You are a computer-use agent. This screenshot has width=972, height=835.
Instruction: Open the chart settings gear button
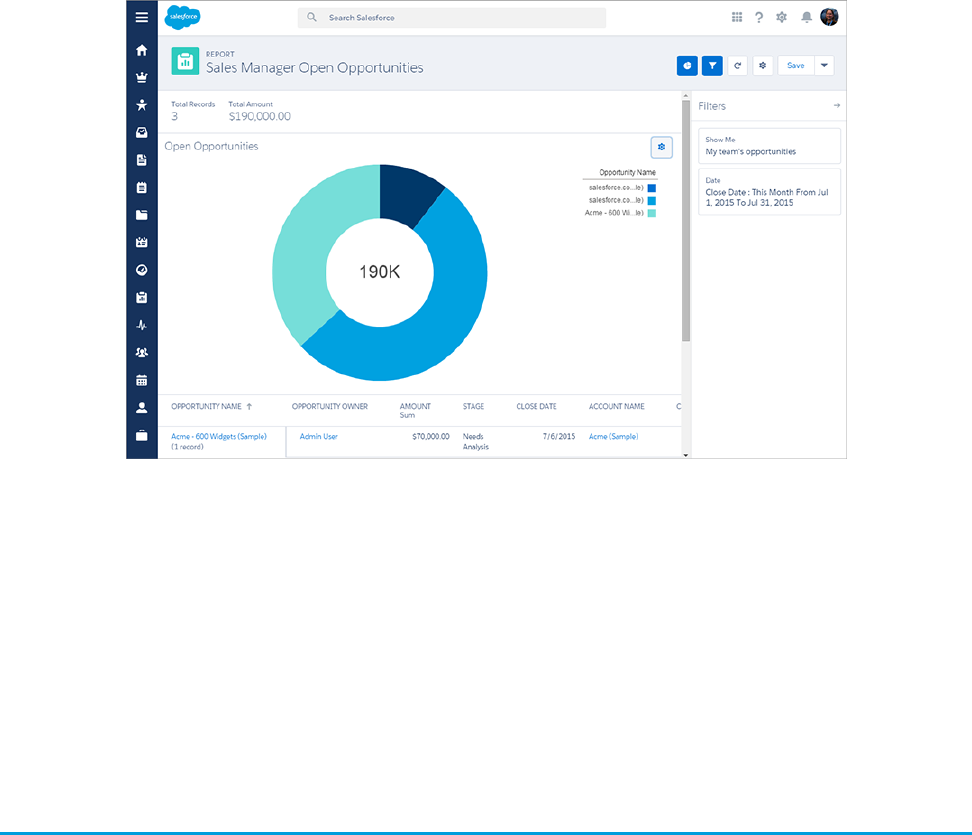pyautogui.click(x=661, y=147)
